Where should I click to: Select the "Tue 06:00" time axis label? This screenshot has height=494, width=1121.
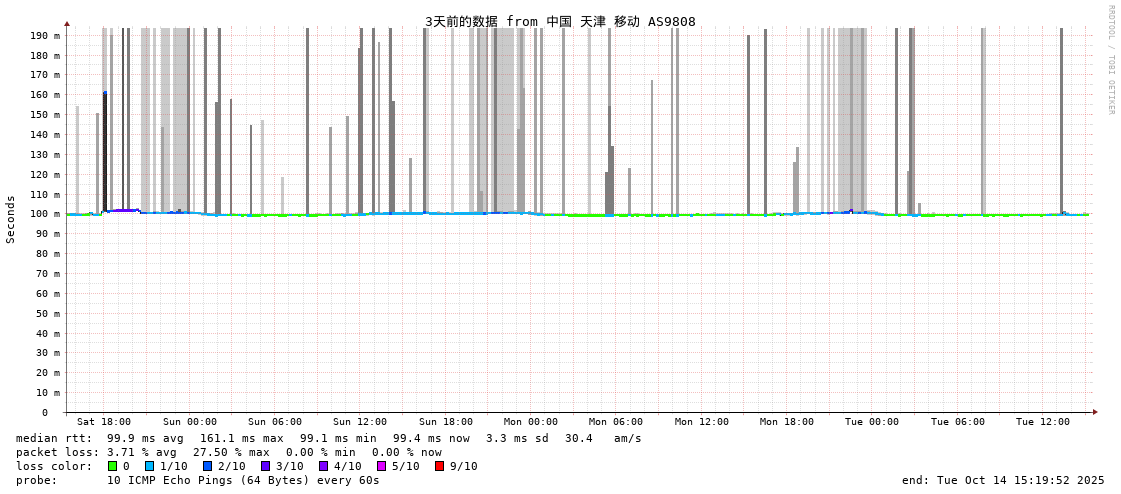(957, 422)
